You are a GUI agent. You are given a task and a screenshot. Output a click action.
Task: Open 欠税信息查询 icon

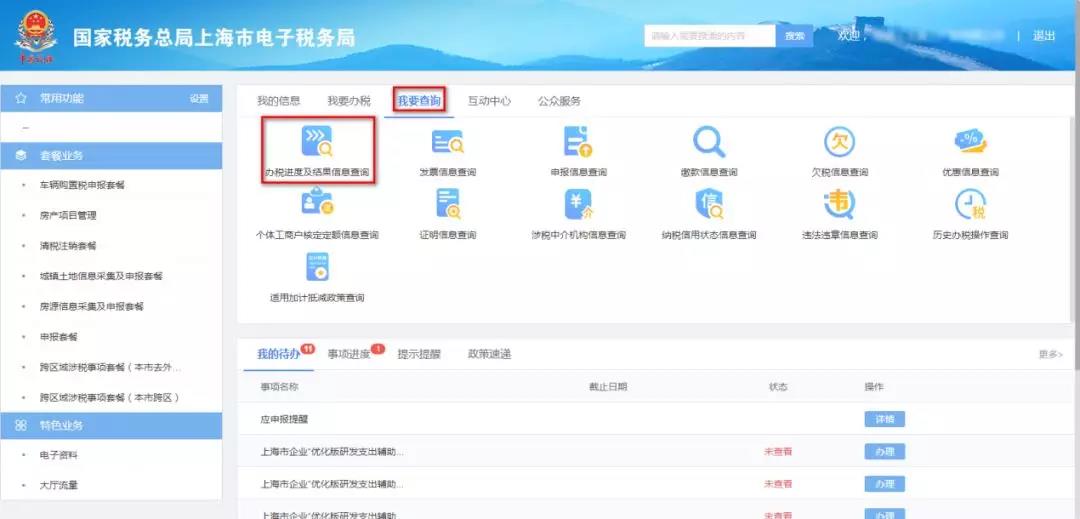839,143
